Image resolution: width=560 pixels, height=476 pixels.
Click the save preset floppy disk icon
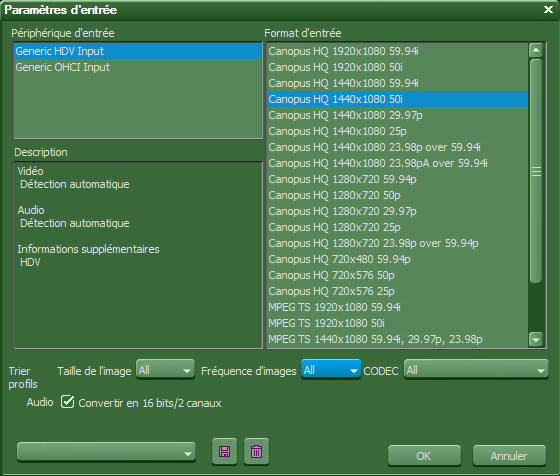pos(224,452)
